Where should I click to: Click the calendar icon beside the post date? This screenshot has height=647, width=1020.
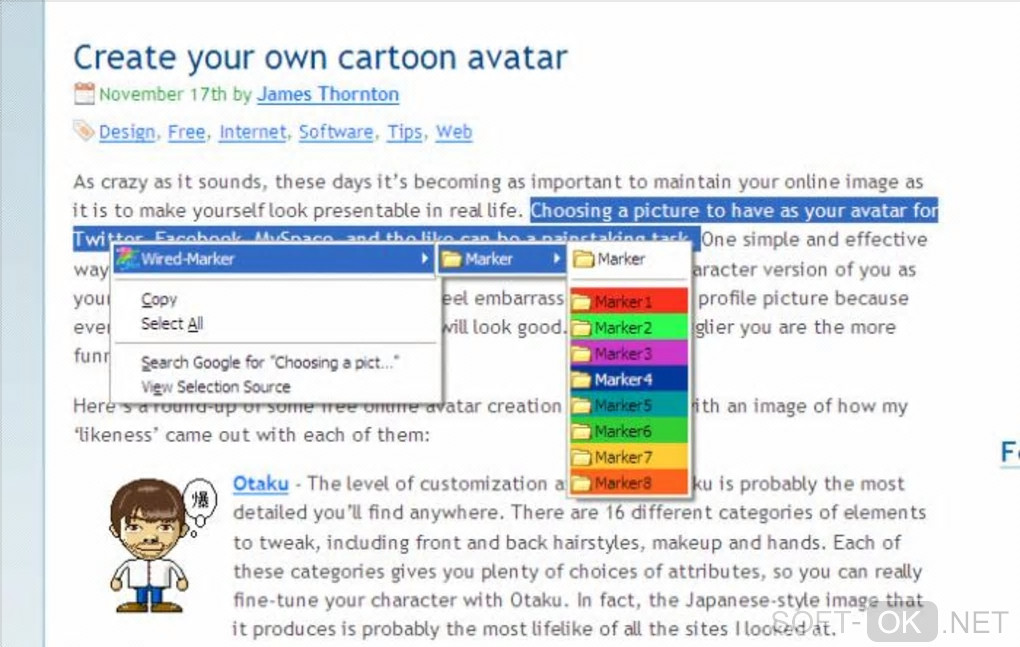(84, 95)
